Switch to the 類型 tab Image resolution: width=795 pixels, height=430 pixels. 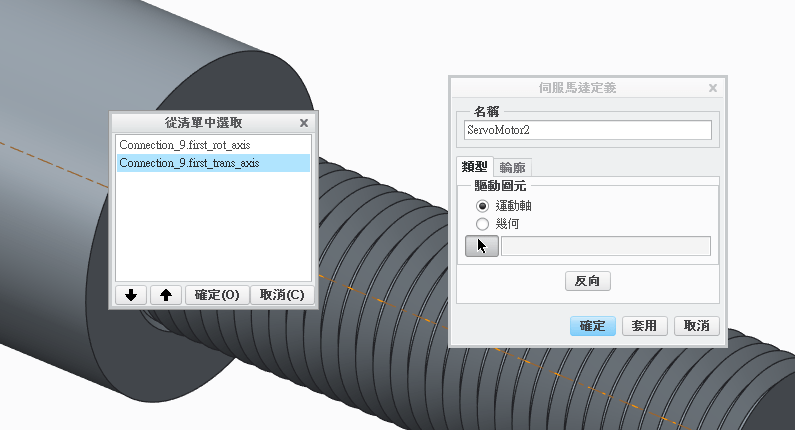click(474, 167)
